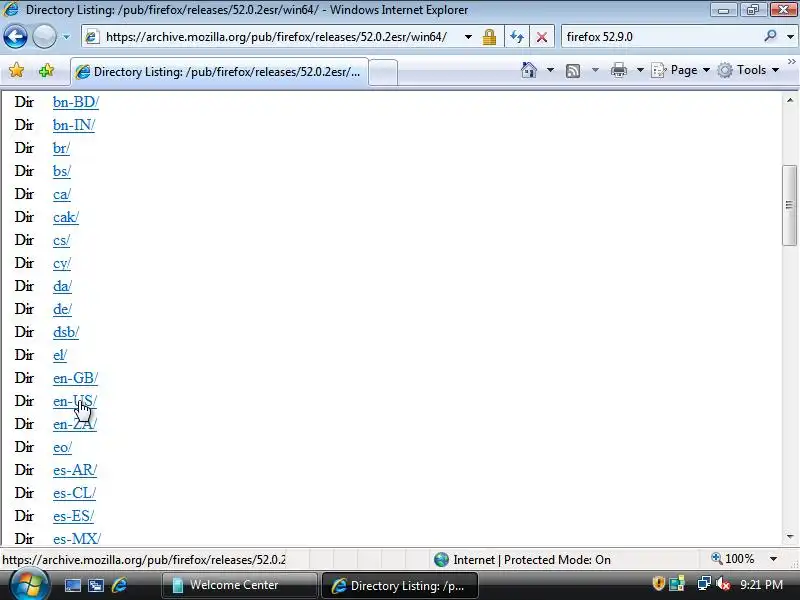Image resolution: width=800 pixels, height=600 pixels.
Task: Open the cy/ directory link
Action: click(61, 263)
